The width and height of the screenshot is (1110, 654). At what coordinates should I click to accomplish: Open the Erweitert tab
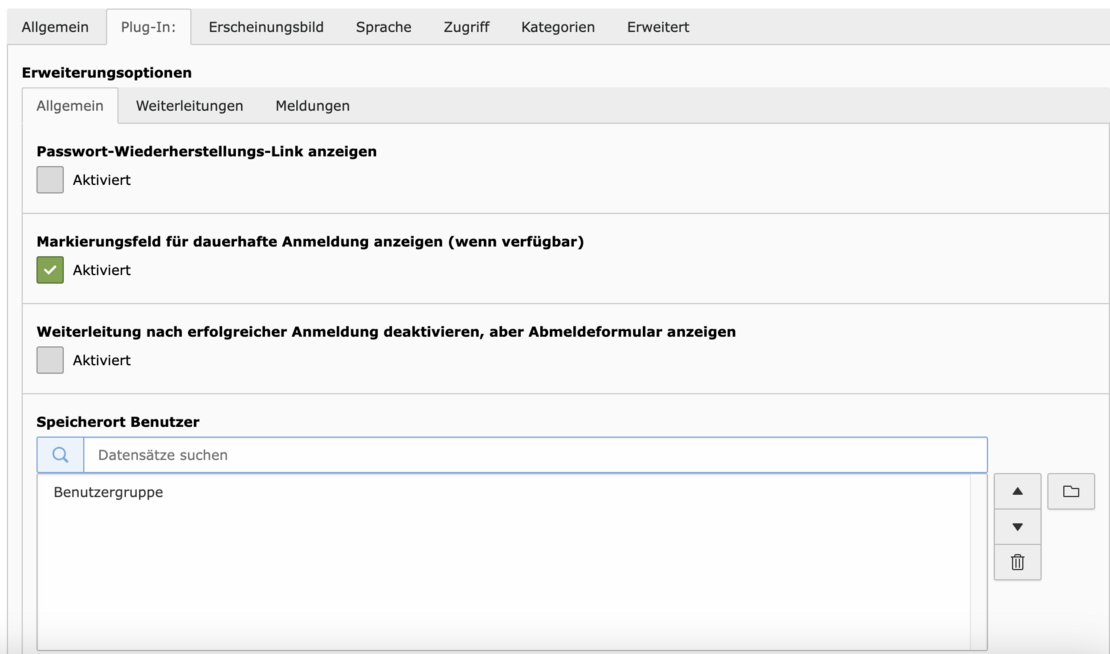pos(657,27)
